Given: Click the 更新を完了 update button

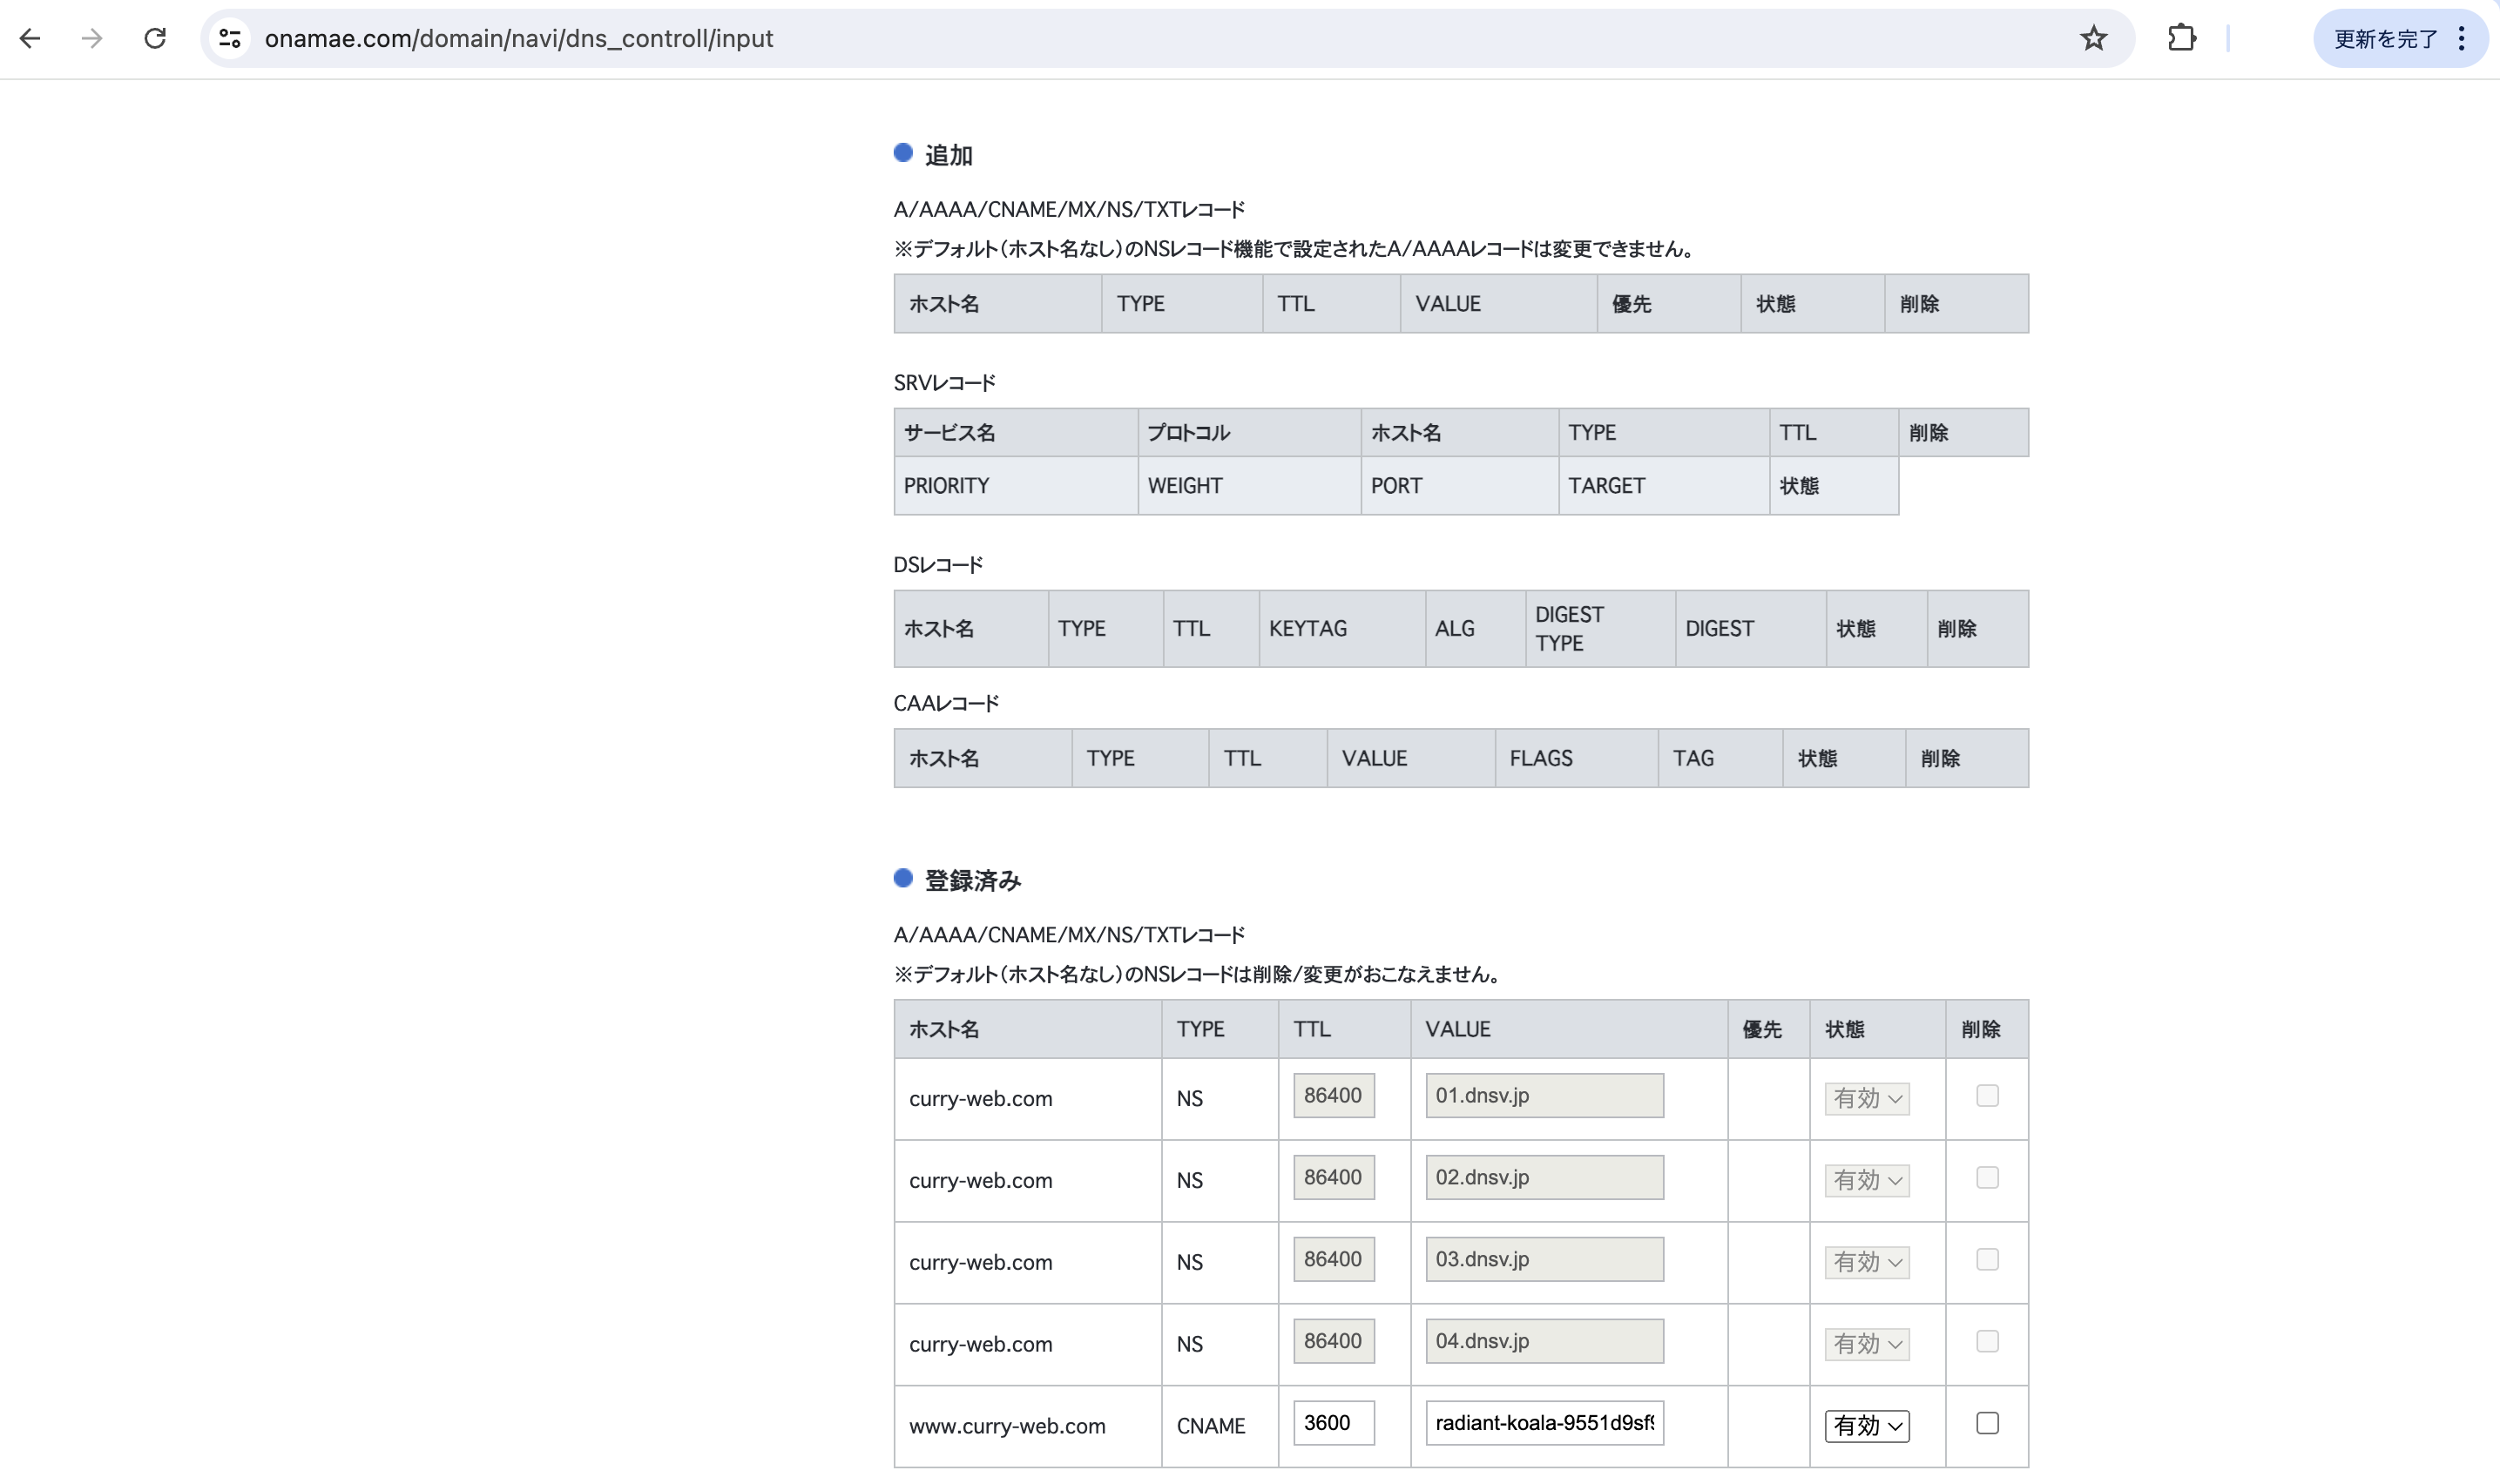Looking at the screenshot, I should pyautogui.click(x=2385, y=38).
